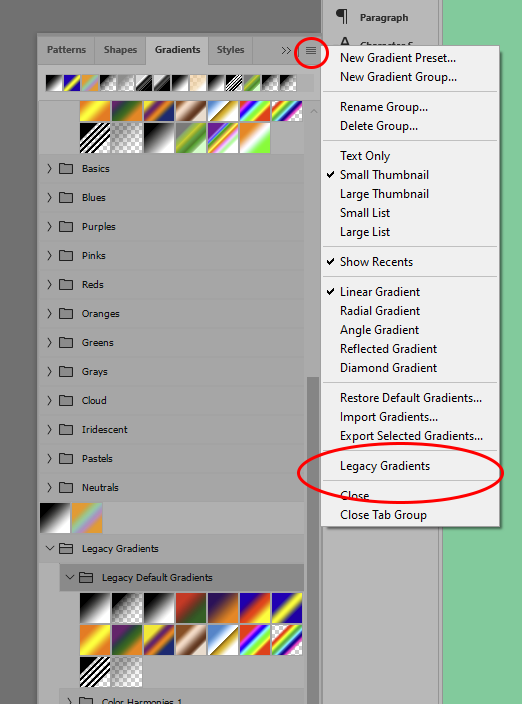
Task: Choose Text Only view
Action: (x=365, y=156)
